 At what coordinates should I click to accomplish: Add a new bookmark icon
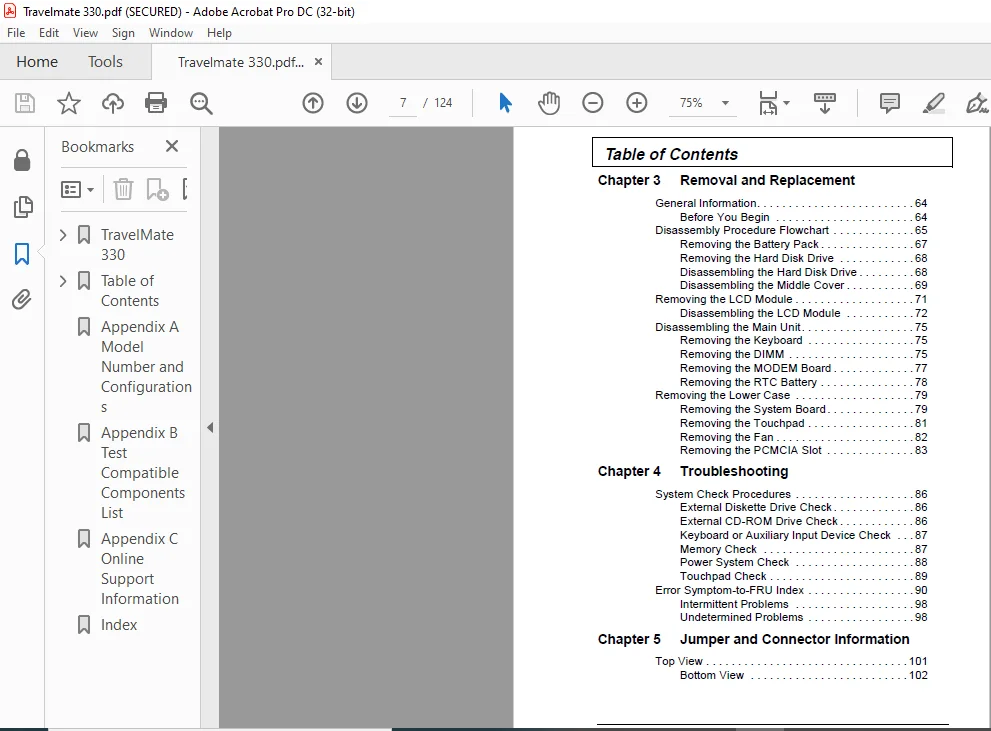pyautogui.click(x=157, y=189)
